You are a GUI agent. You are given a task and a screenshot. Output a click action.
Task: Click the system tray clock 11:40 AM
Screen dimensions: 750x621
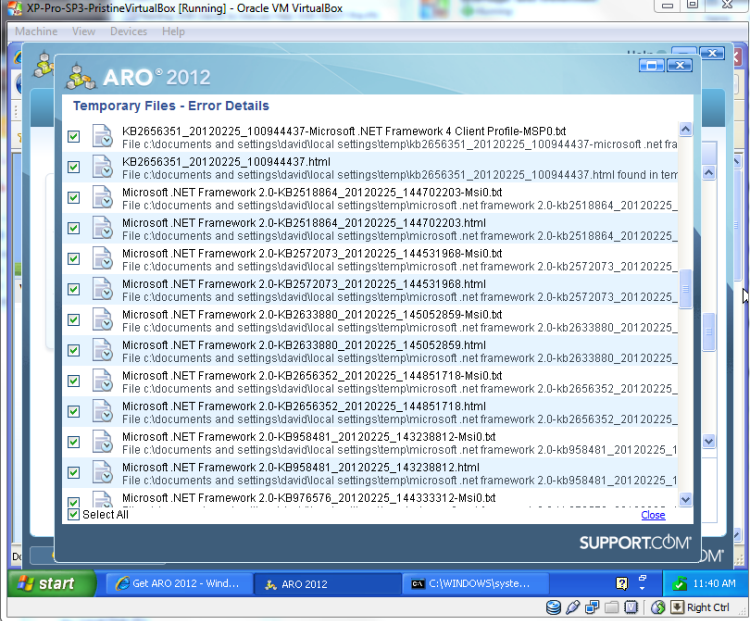pyautogui.click(x=714, y=584)
